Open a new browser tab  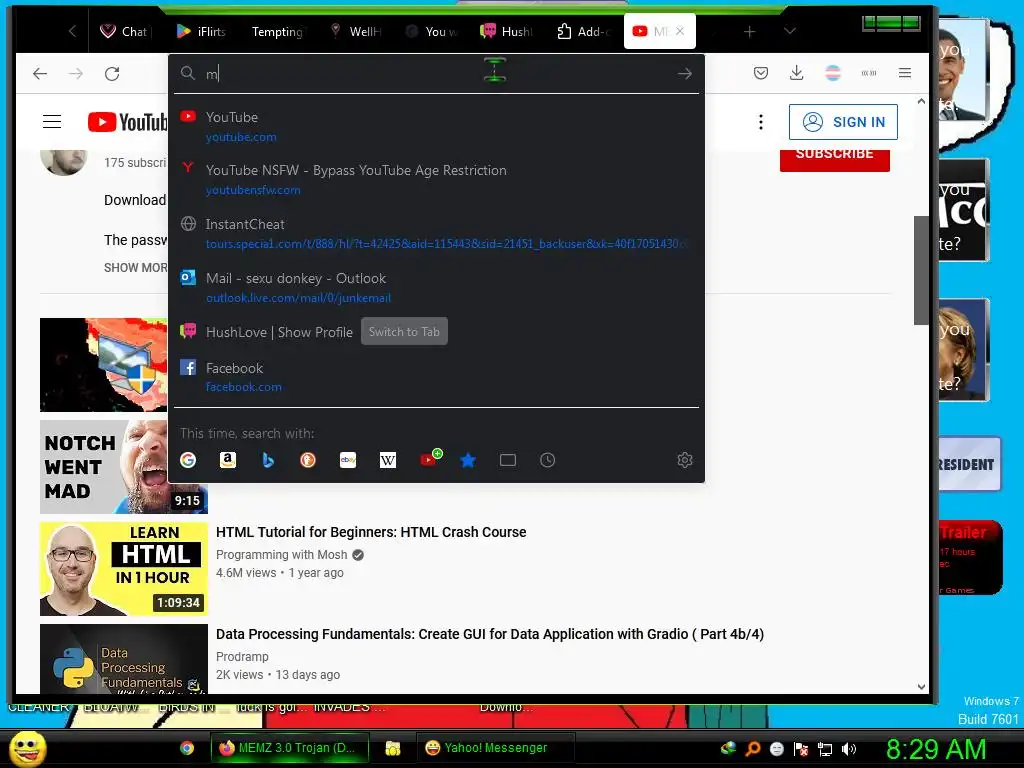(750, 31)
